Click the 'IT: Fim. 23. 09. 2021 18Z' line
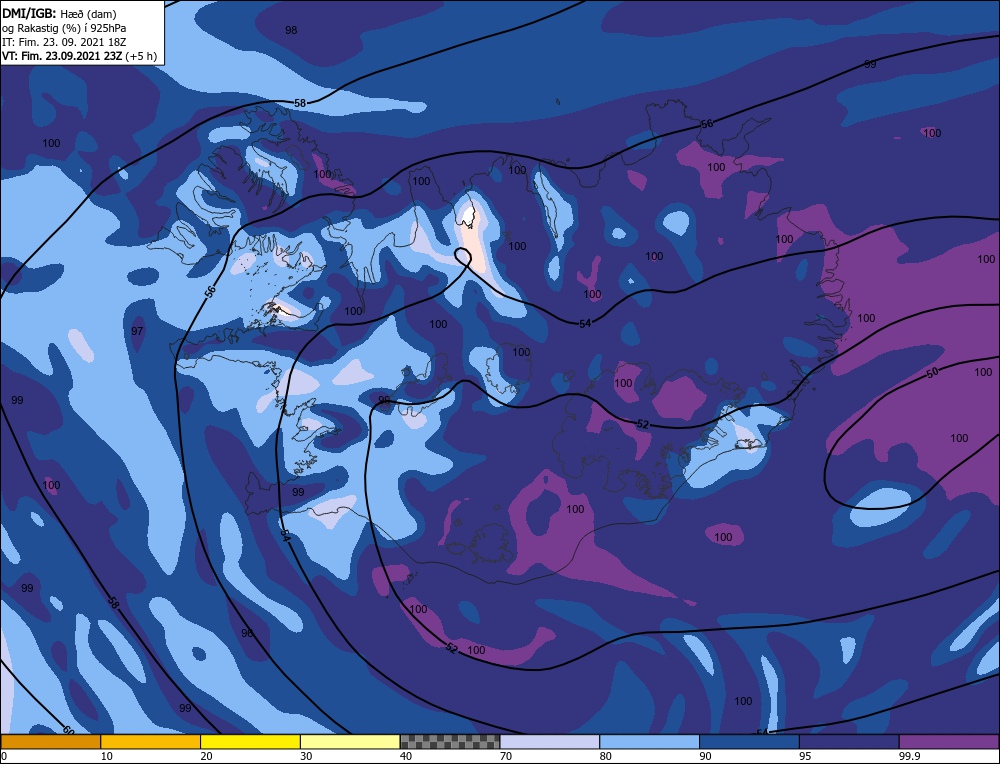Screen dimensions: 1000x764 click(x=64, y=42)
